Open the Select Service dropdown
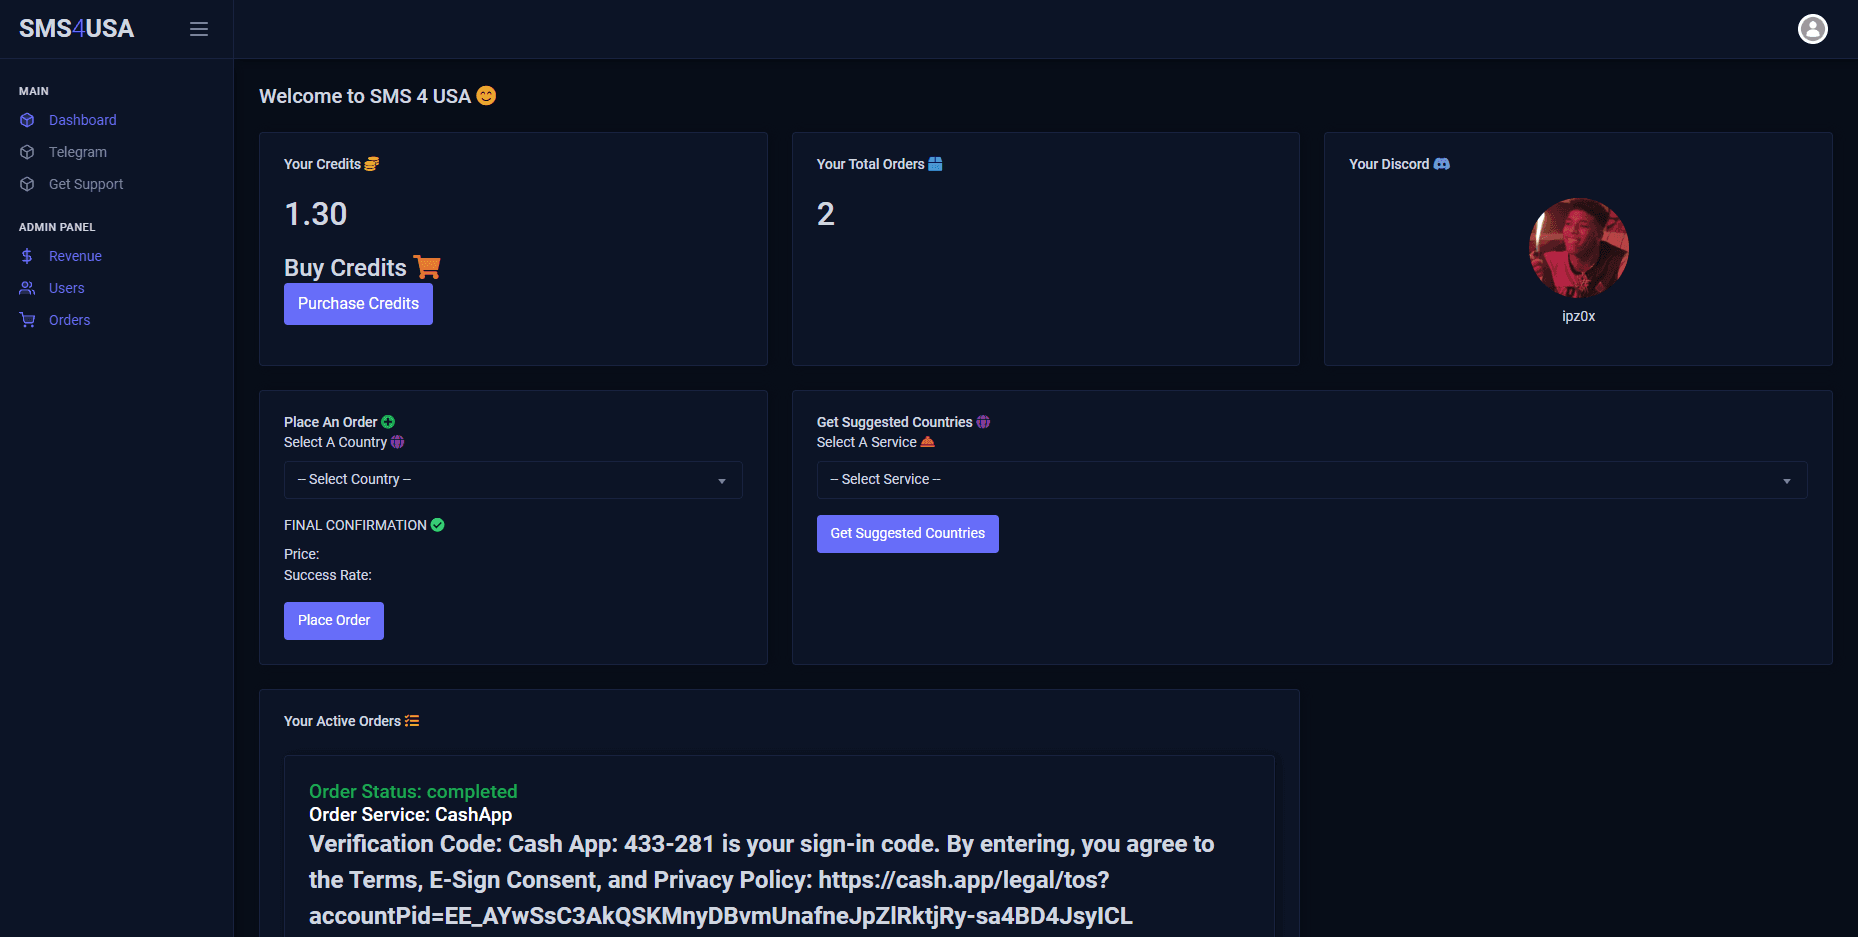The image size is (1859, 937). click(1311, 480)
